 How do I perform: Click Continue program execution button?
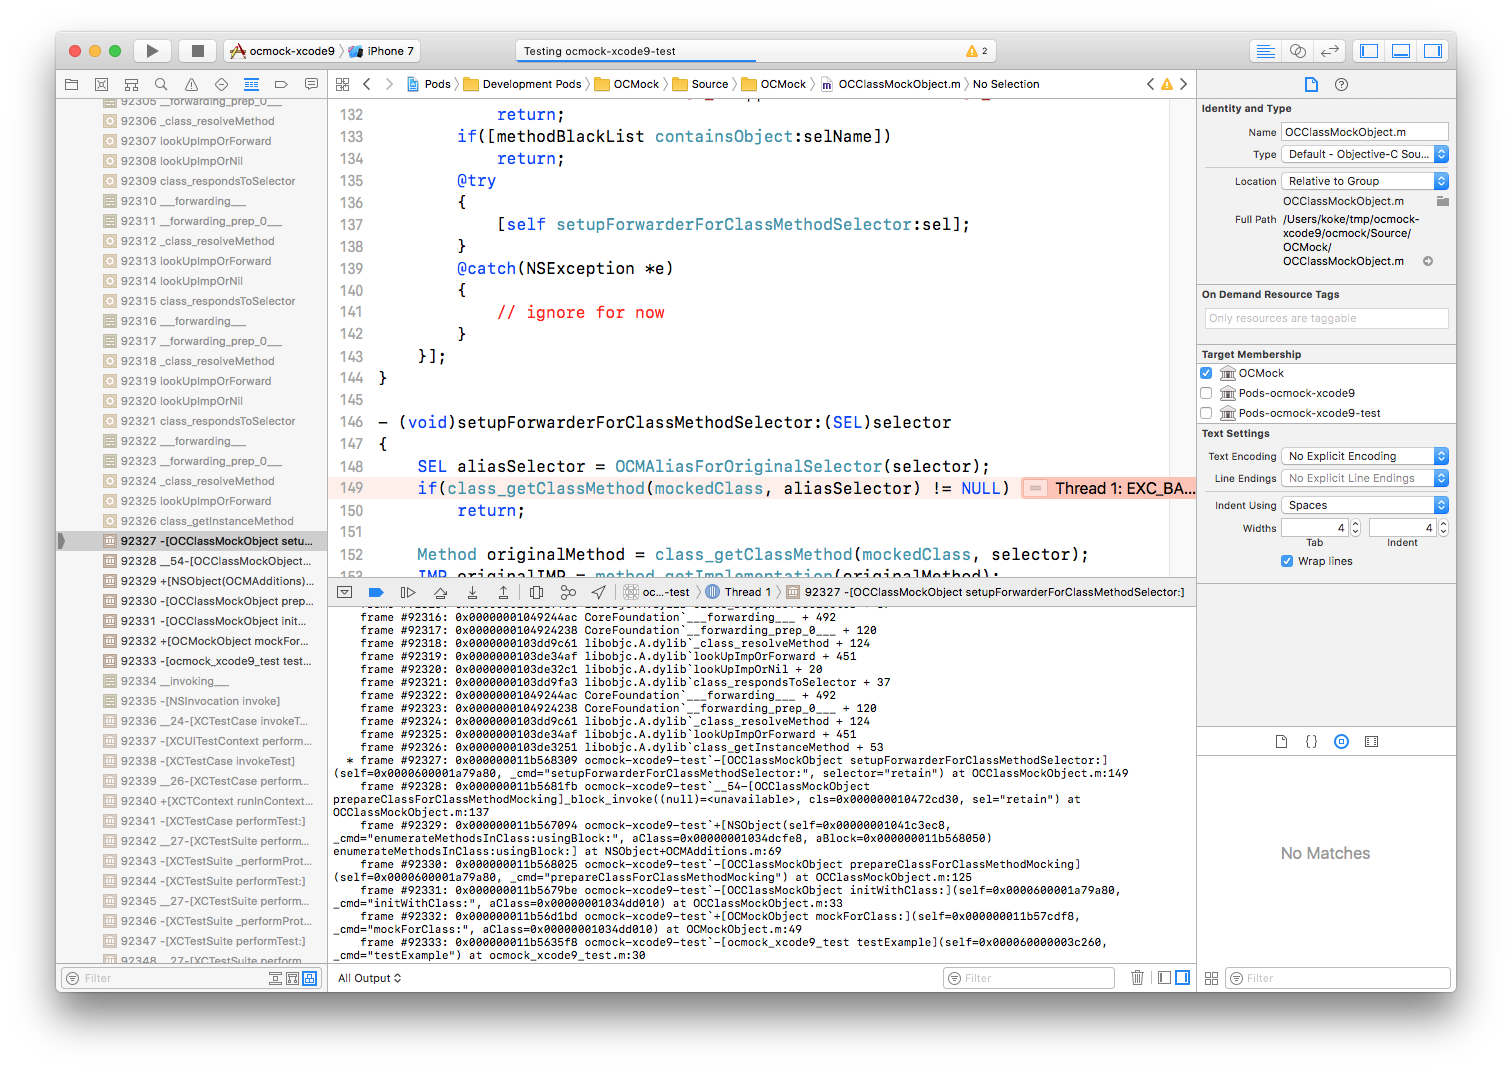pos(408,592)
